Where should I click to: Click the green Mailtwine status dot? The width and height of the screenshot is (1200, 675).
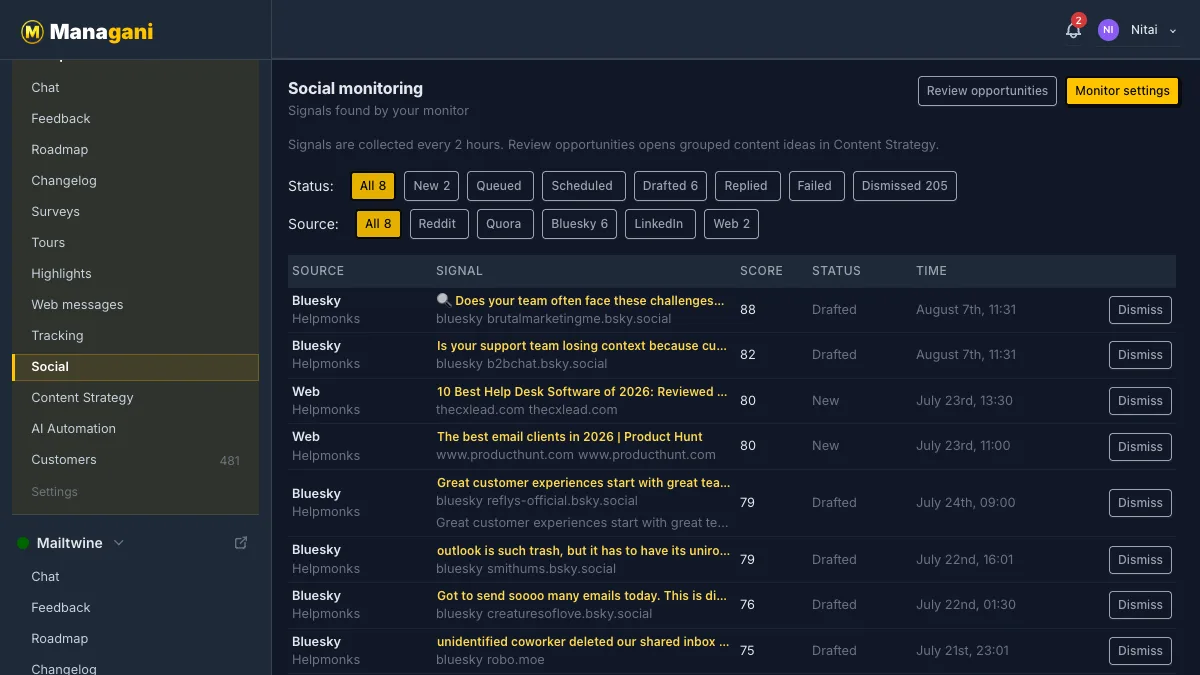point(23,543)
